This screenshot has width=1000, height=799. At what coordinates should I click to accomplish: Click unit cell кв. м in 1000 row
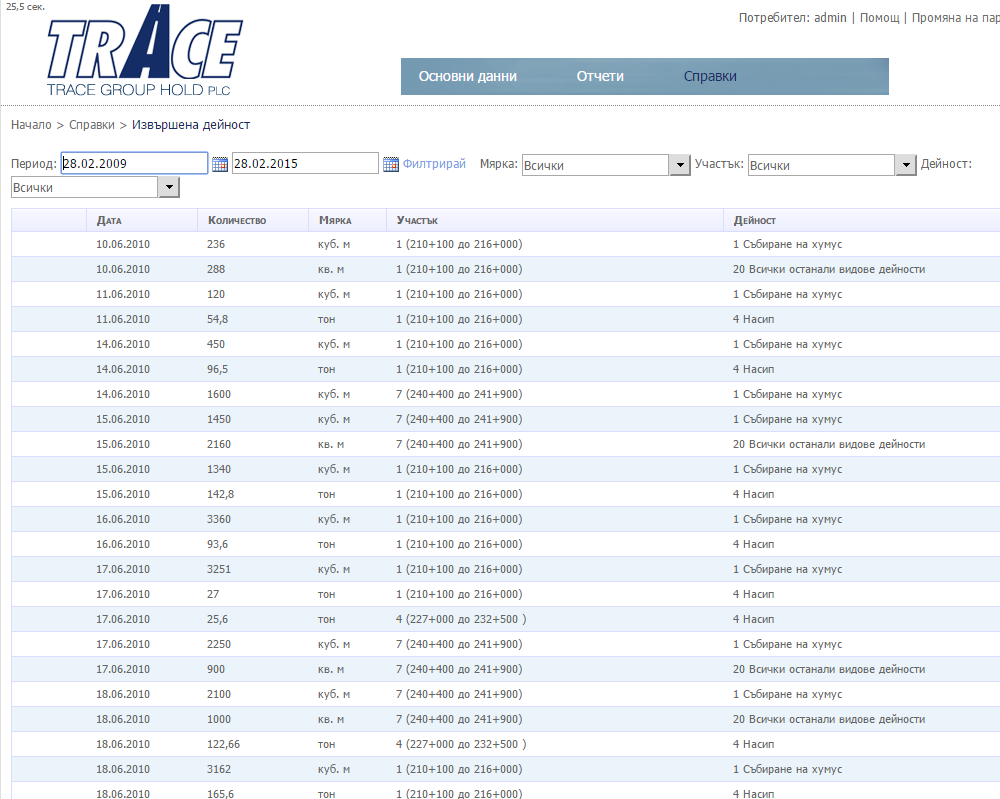[330, 719]
